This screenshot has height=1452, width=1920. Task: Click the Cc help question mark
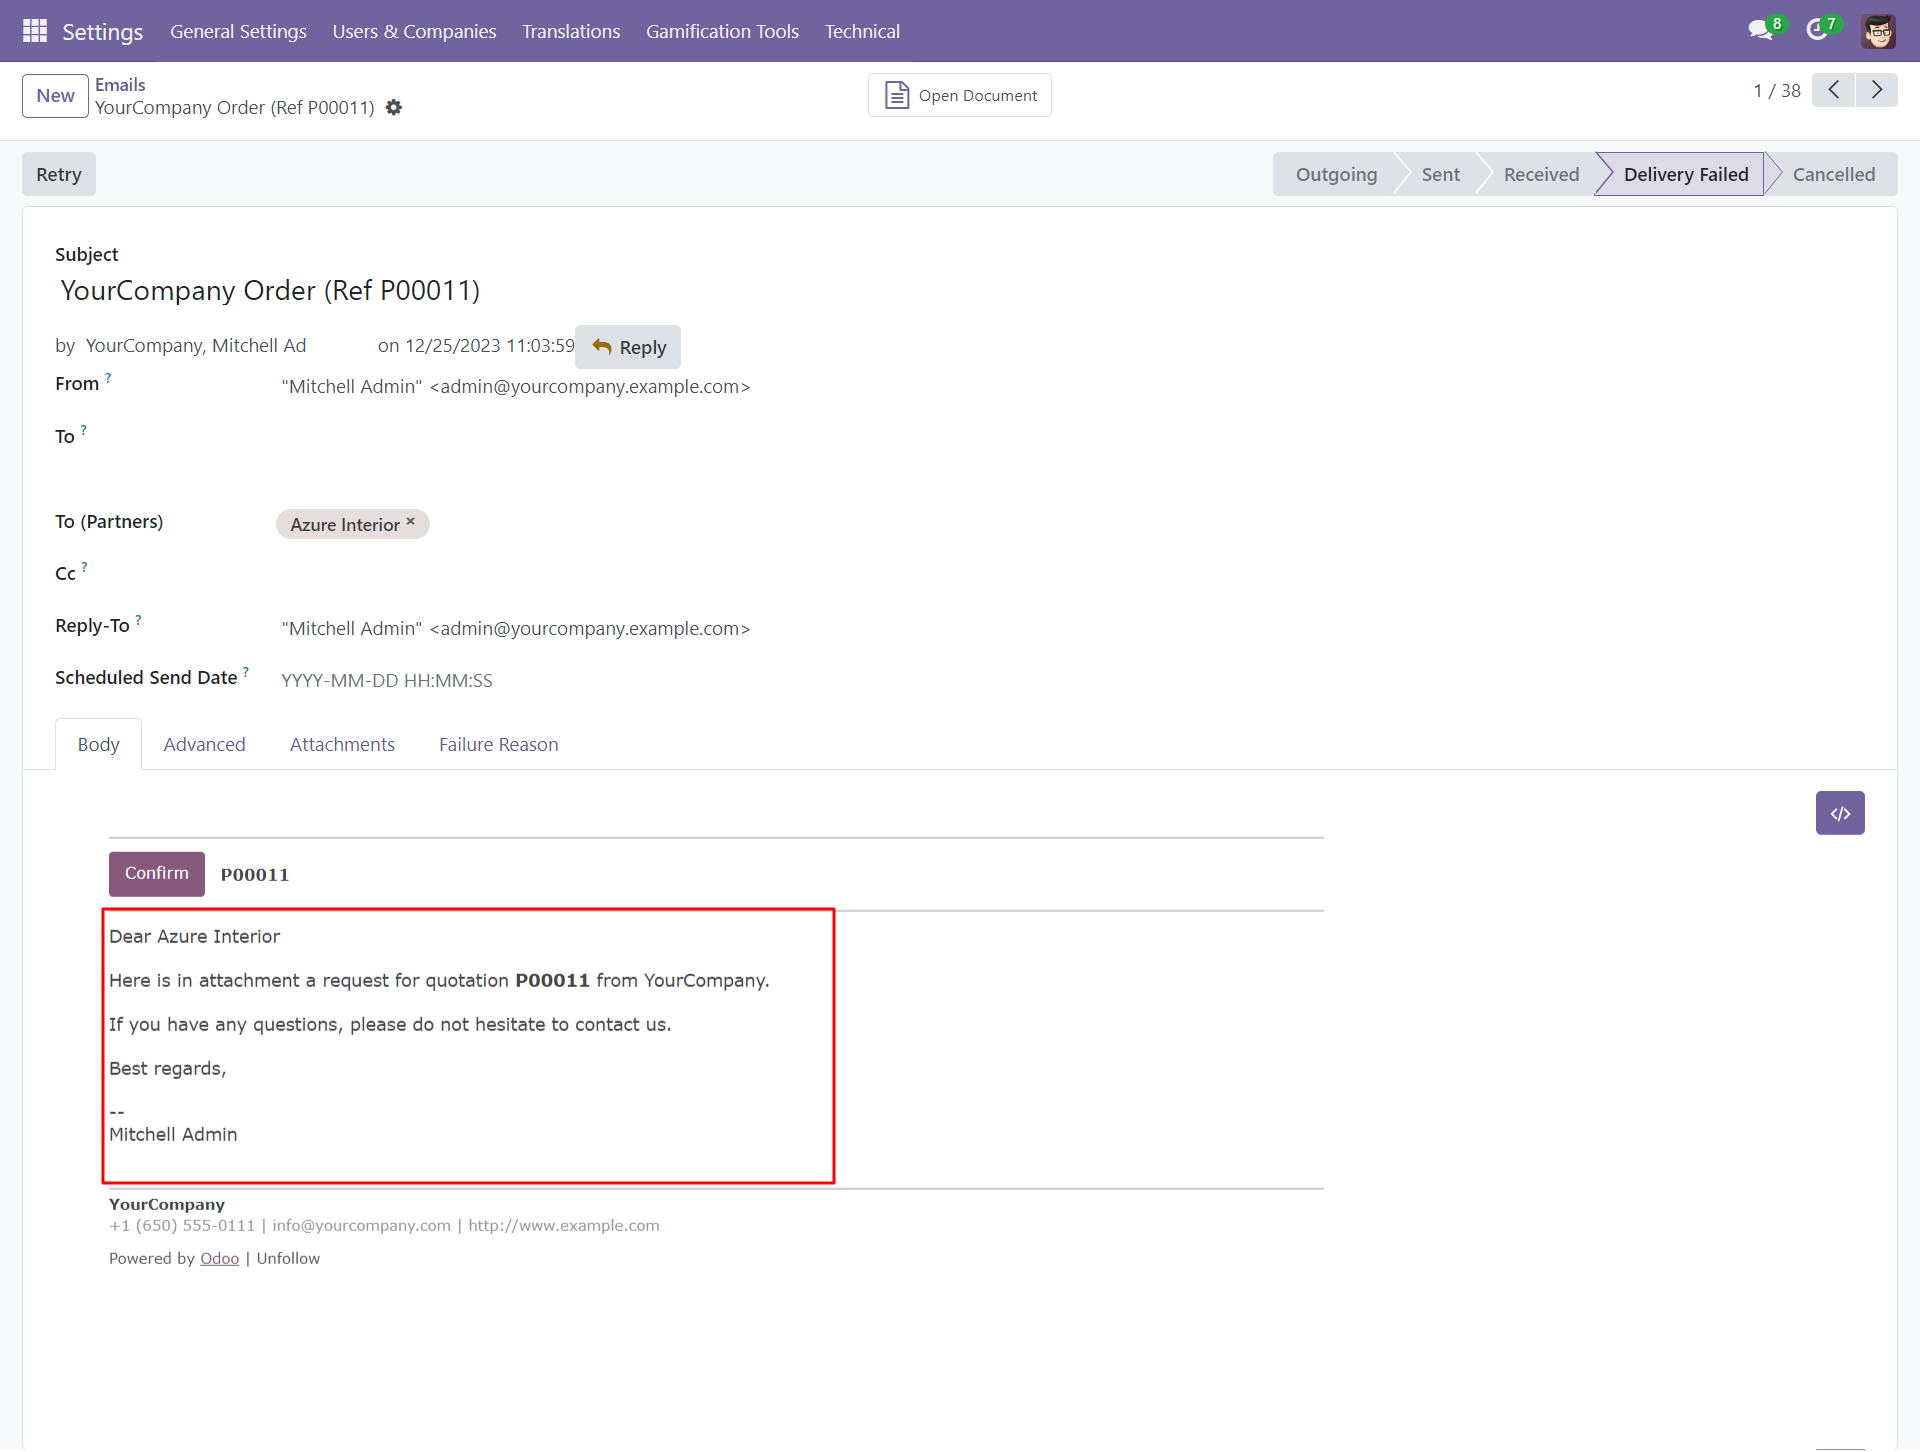pos(84,567)
